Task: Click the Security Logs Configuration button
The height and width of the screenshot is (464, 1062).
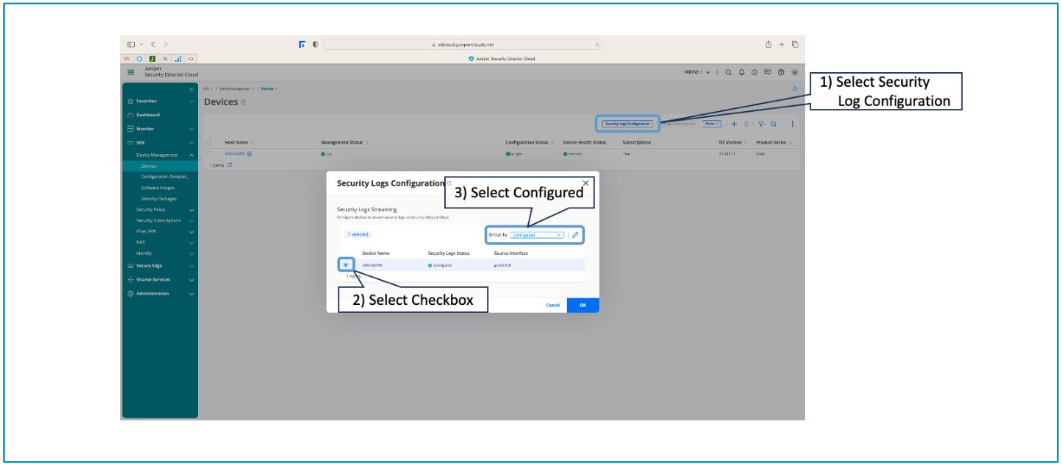Action: pyautogui.click(x=627, y=124)
